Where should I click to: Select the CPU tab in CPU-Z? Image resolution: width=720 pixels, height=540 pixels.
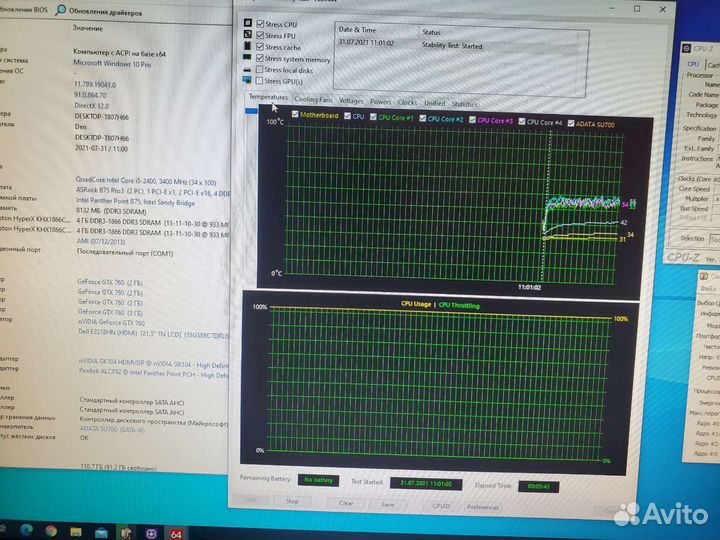(693, 64)
